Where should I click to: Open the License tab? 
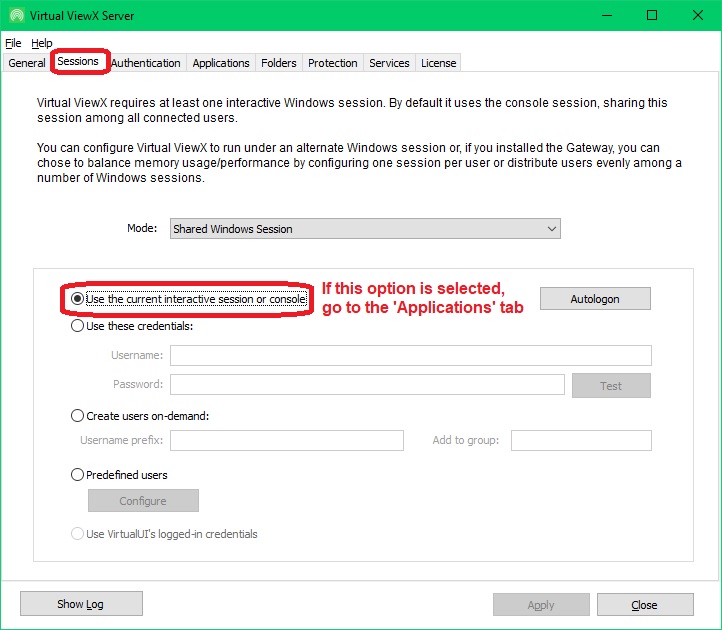click(438, 63)
